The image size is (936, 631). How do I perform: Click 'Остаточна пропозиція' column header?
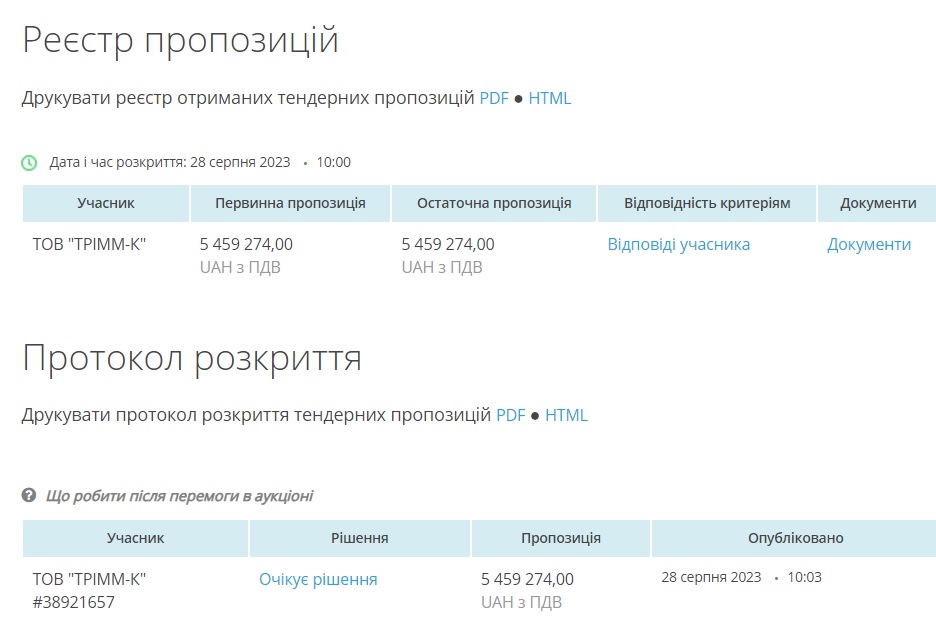(x=494, y=204)
